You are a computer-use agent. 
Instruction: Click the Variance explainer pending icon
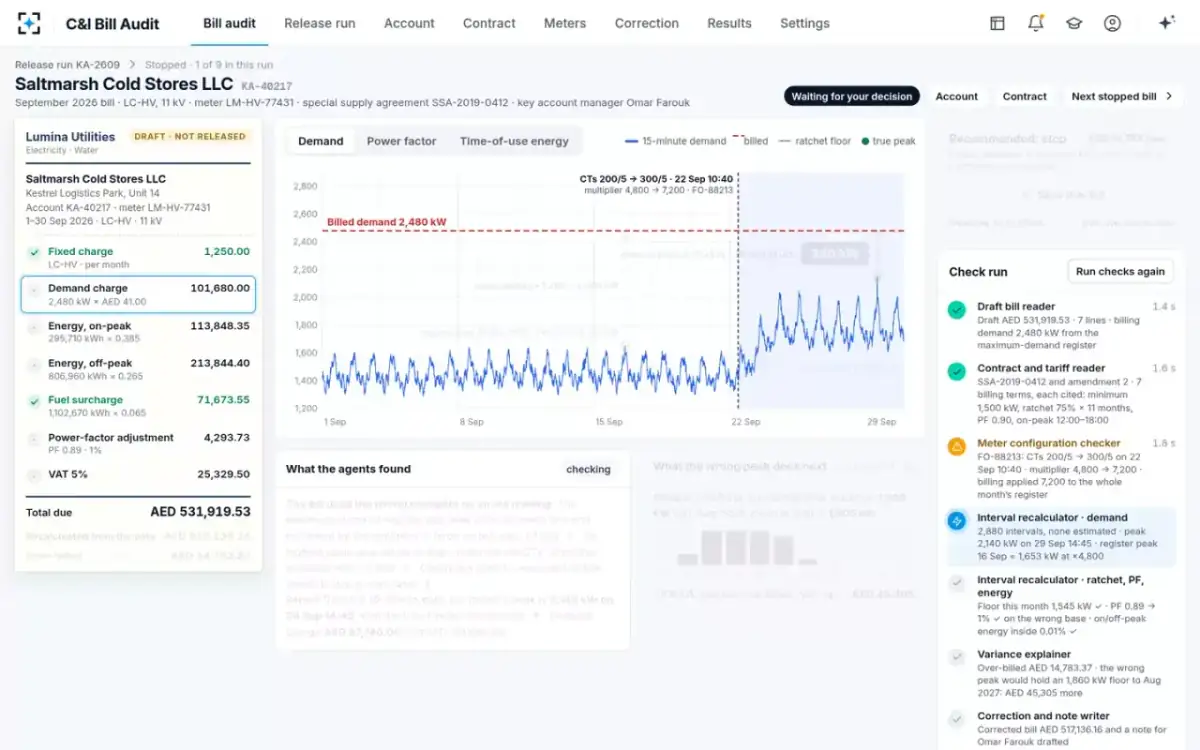957,658
